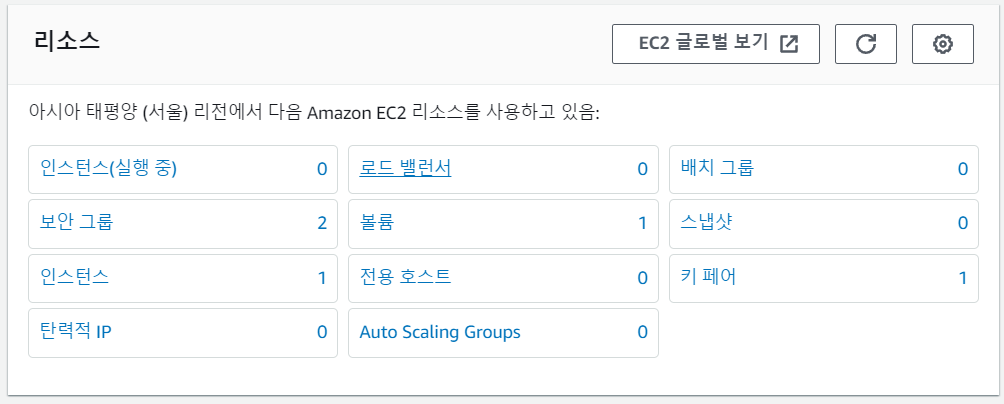This screenshot has width=1004, height=404.
Task: Open the 로드 밸런서 link
Action: 405,168
